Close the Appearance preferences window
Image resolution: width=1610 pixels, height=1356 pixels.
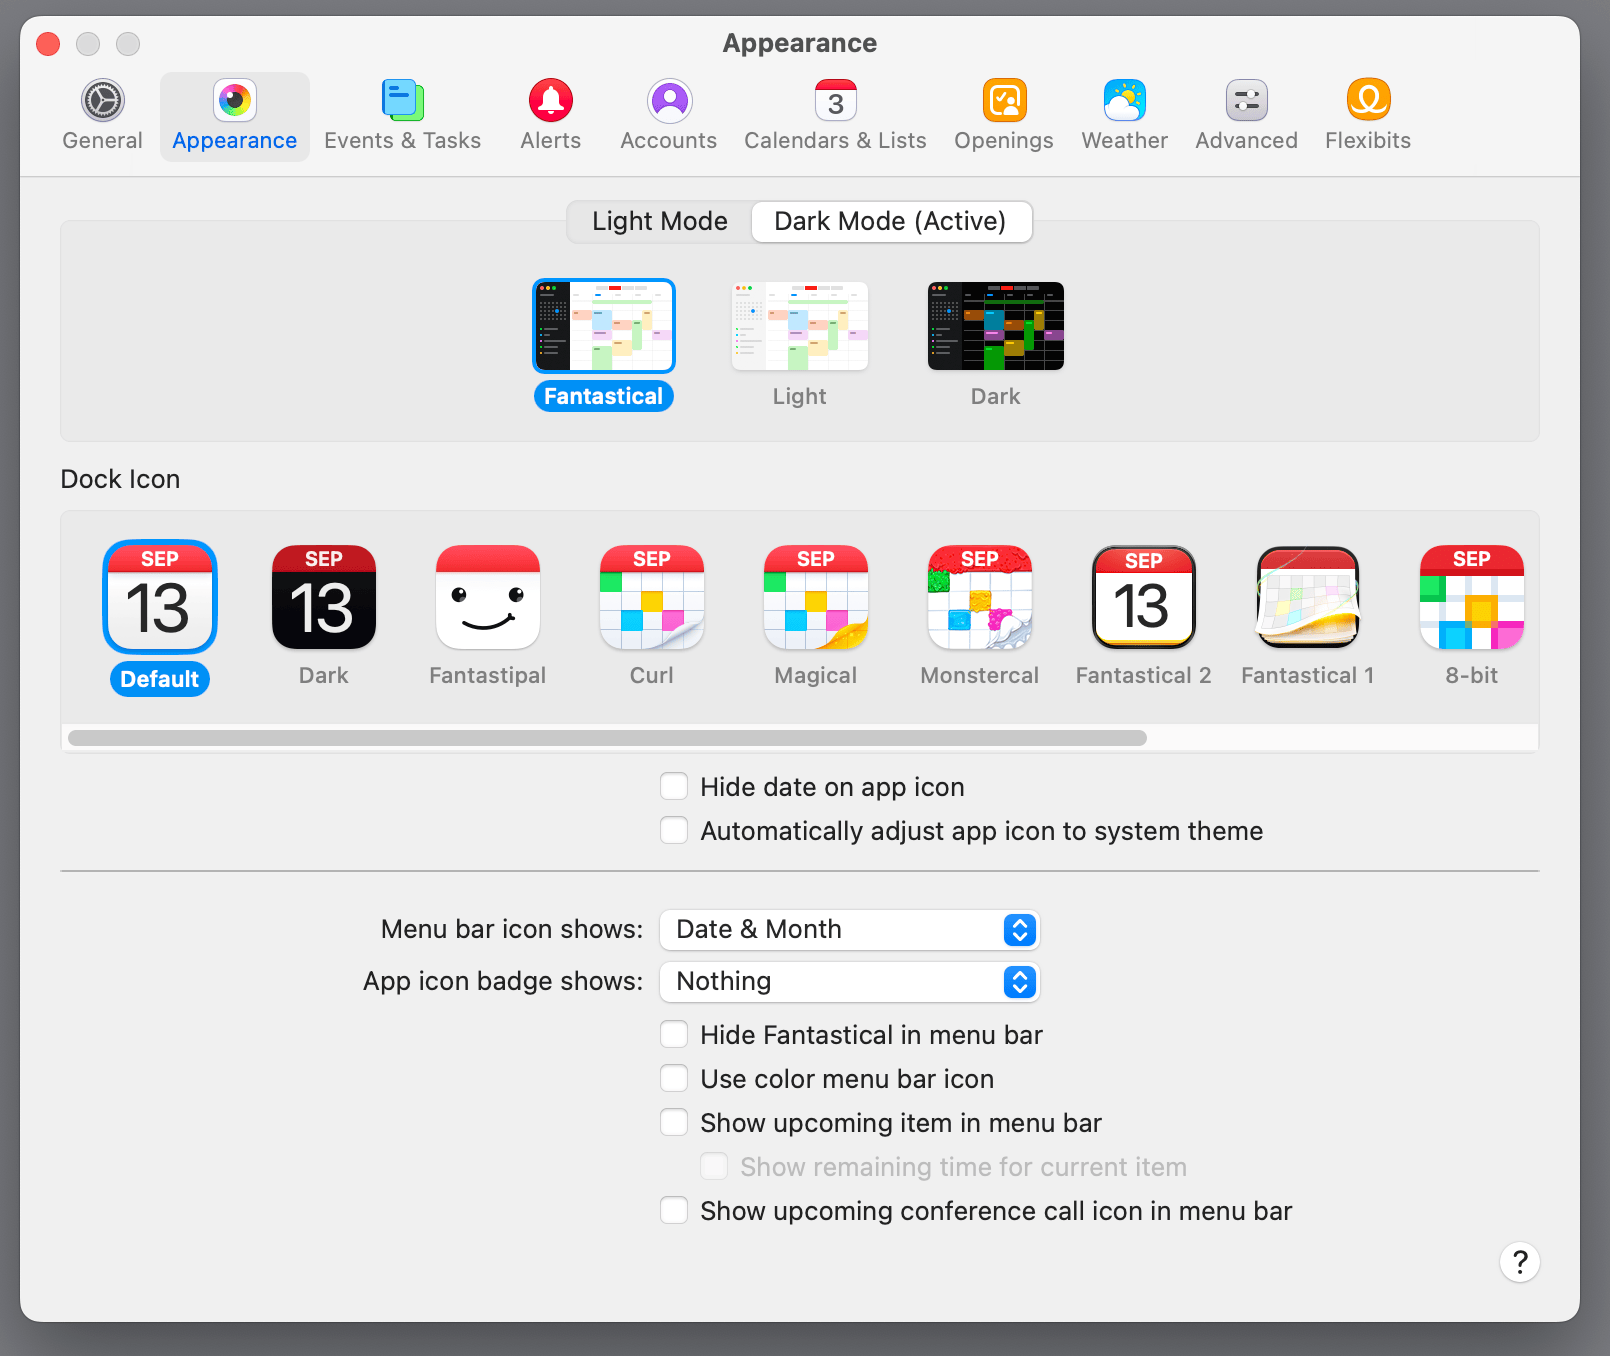(48, 44)
